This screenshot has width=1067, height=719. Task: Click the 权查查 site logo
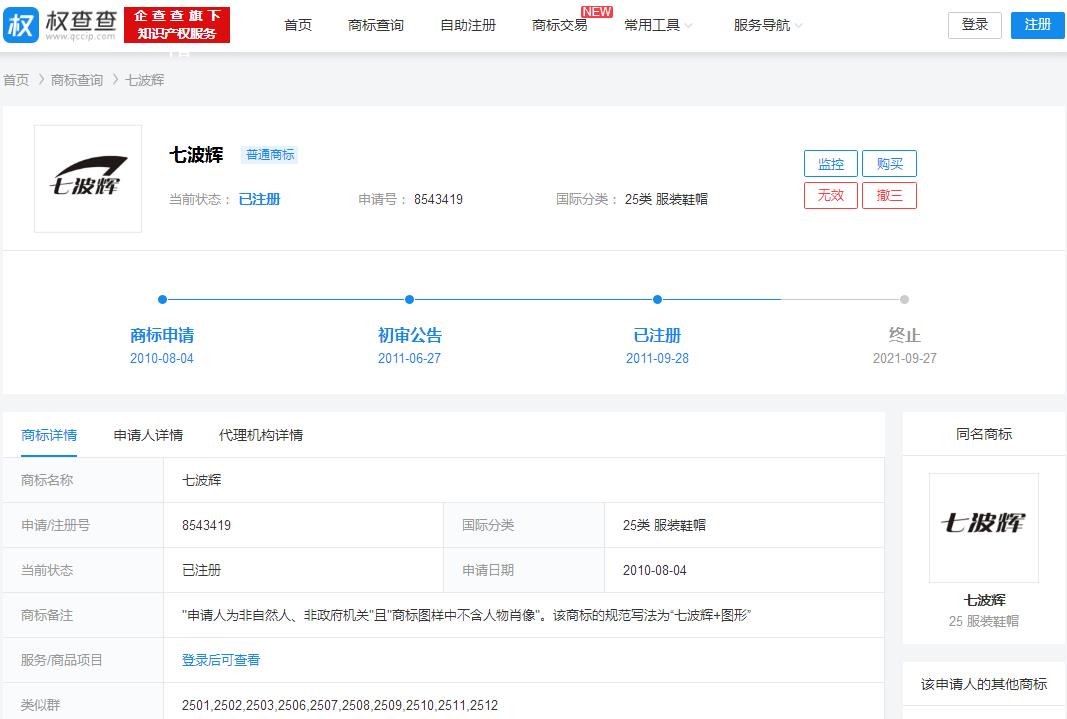(x=60, y=25)
